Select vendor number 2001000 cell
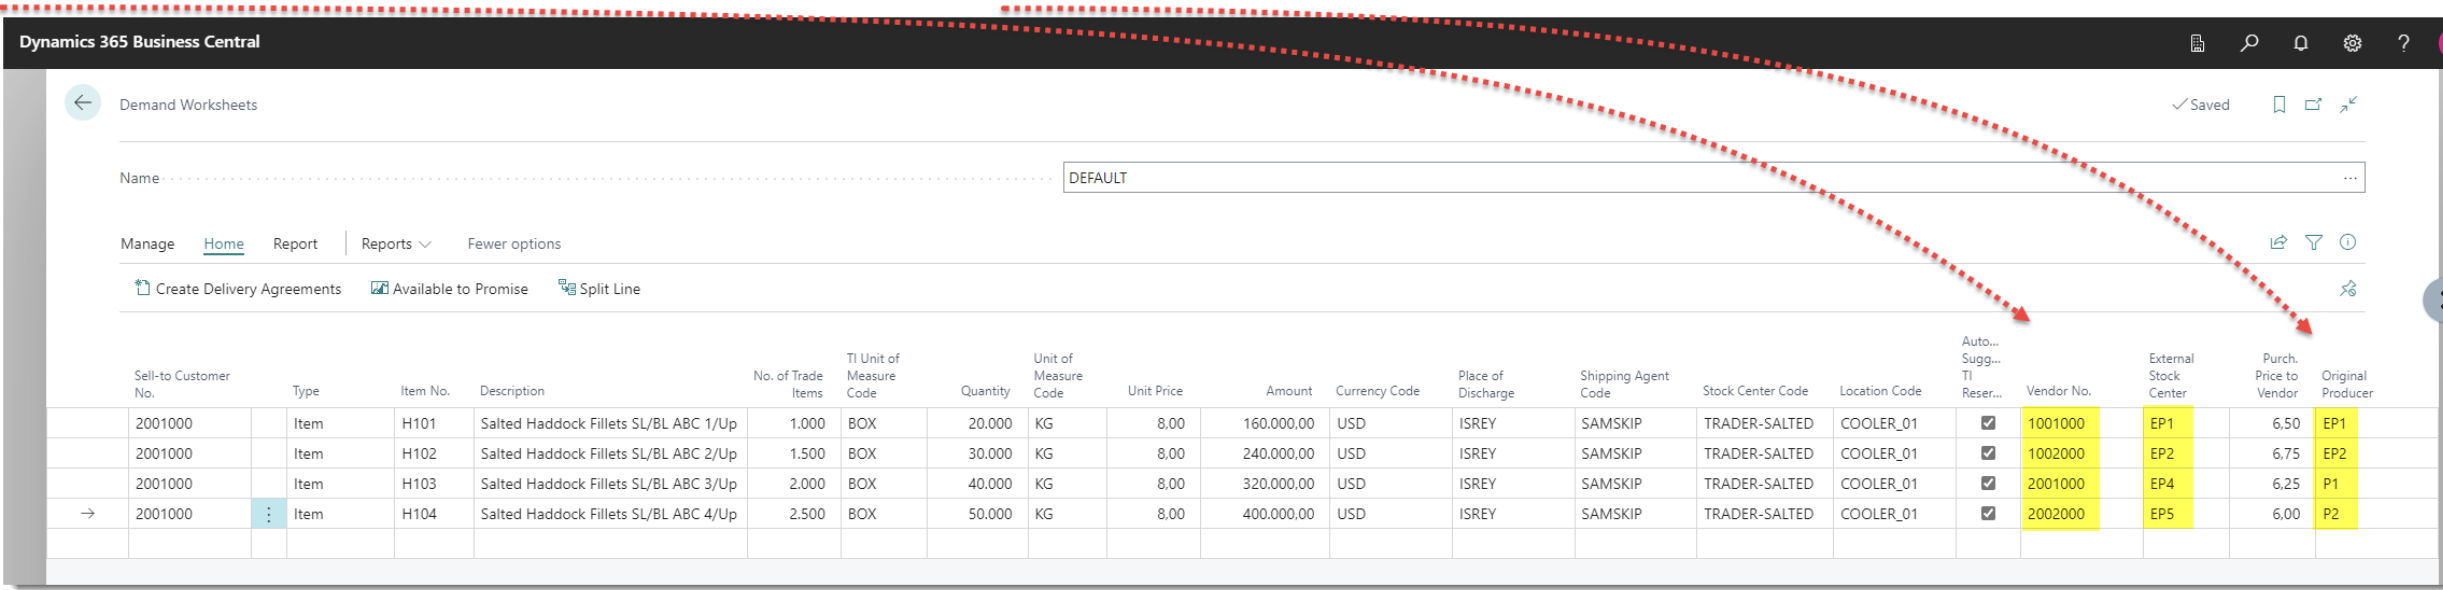Screen dimensions: 2443x590 pos(2056,484)
